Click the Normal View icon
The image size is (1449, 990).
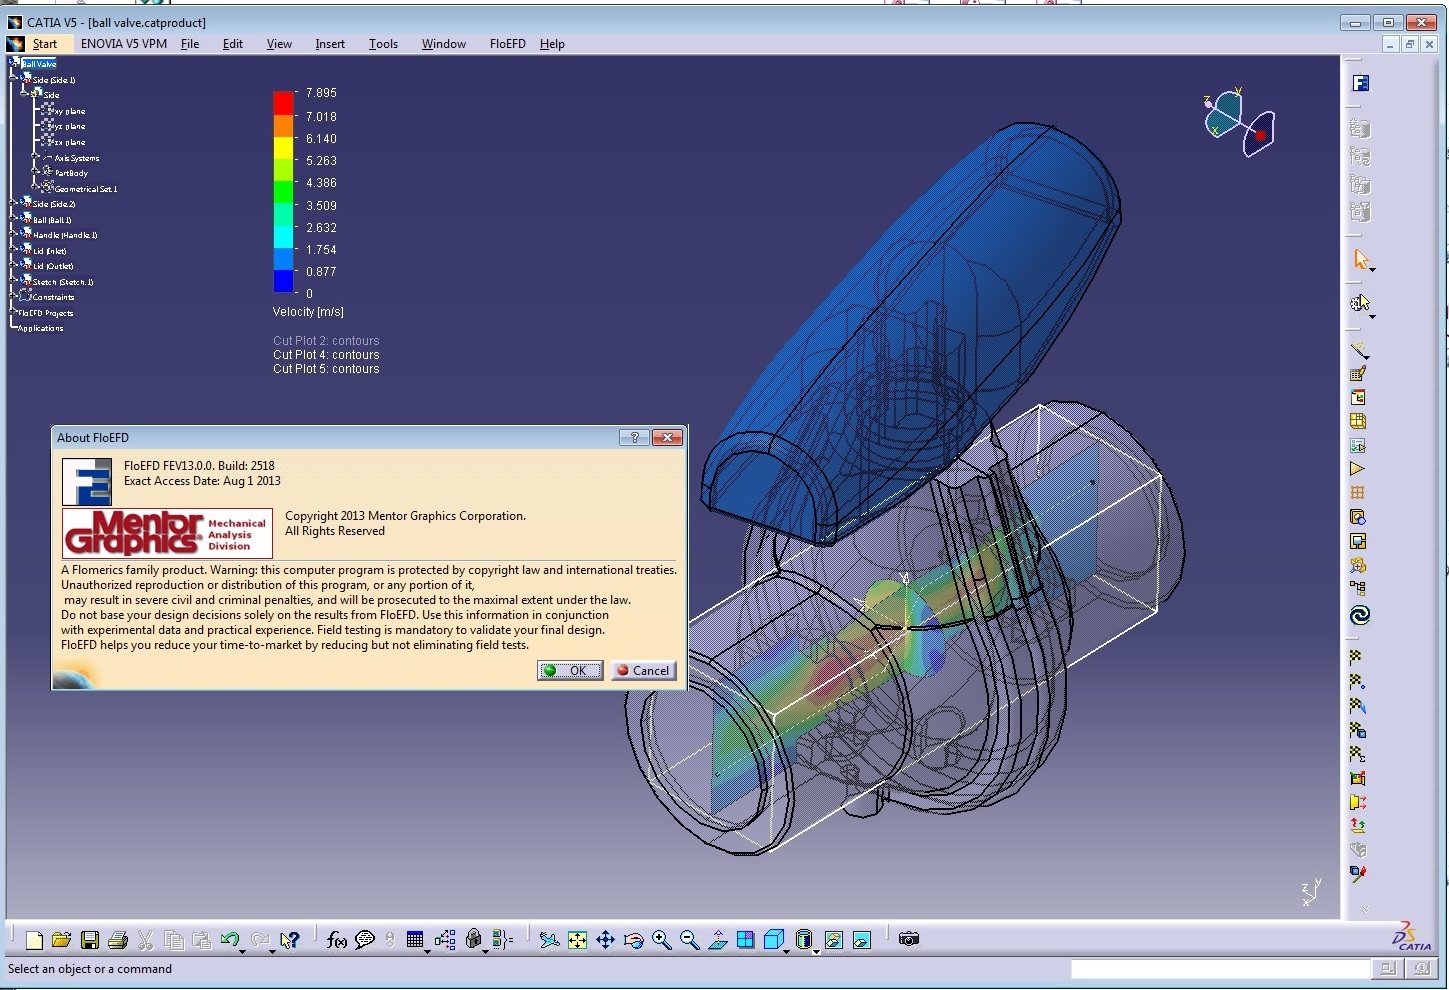click(718, 940)
